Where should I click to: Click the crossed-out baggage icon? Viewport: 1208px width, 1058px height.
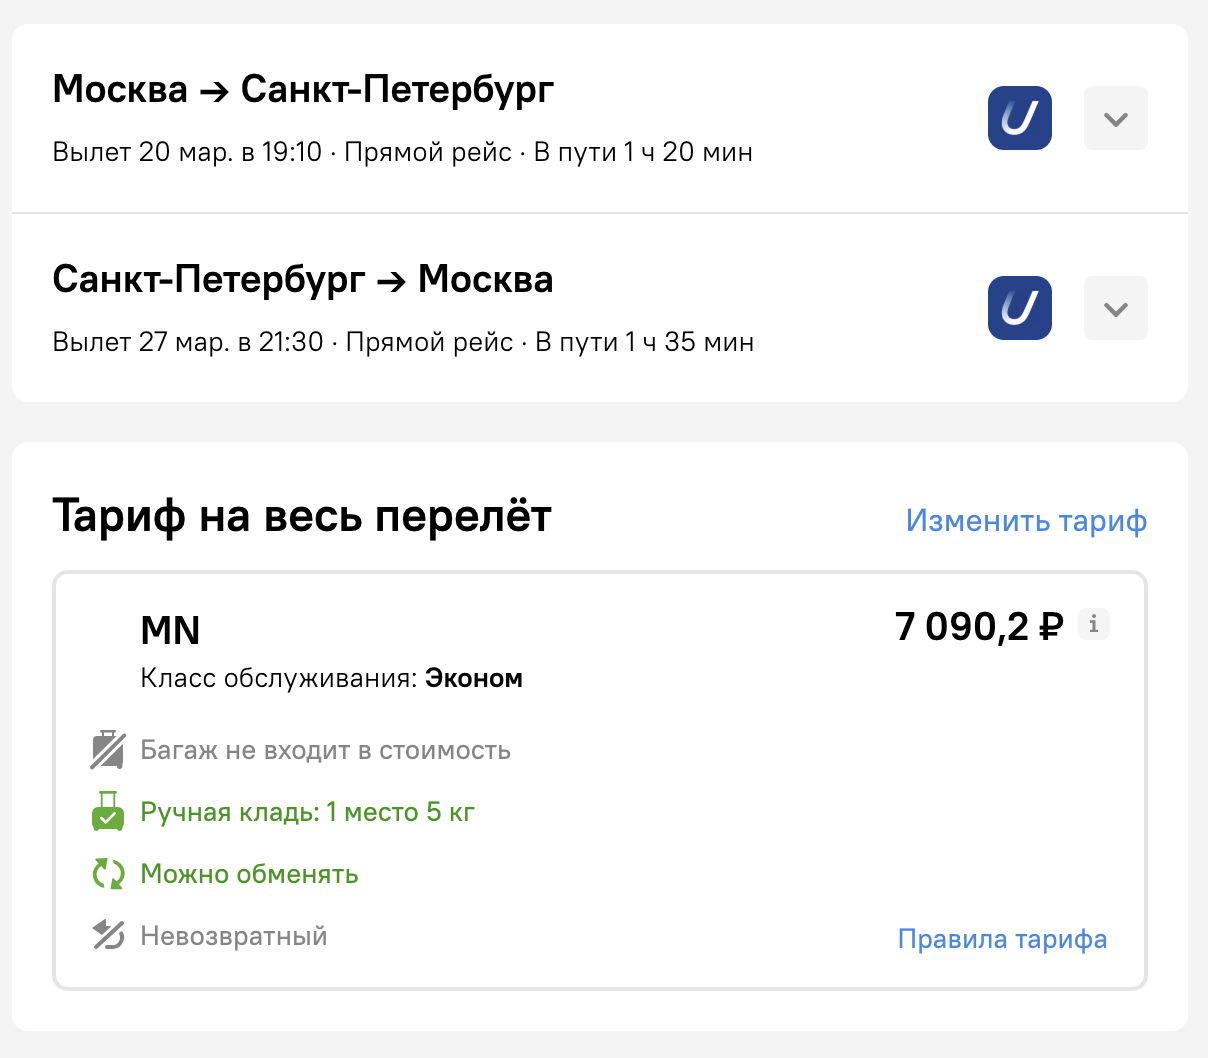(108, 750)
